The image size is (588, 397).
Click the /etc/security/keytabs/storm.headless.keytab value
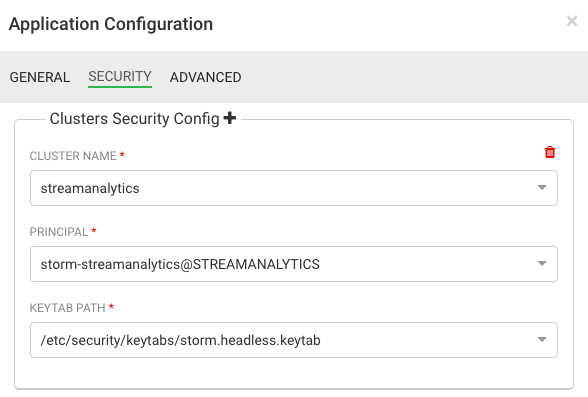[180, 340]
